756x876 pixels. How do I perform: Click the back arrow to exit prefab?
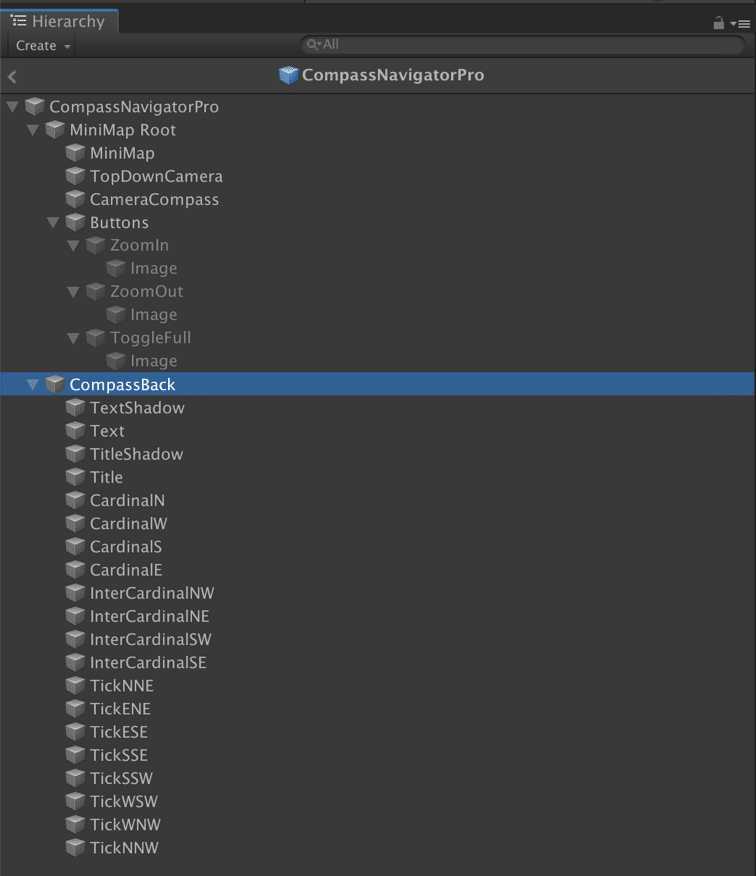(12, 77)
